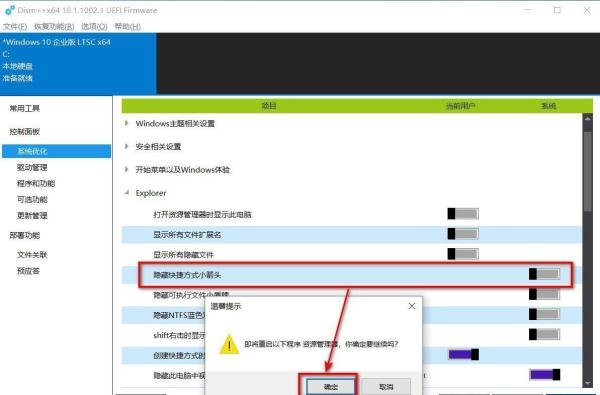Click 显示所有隐藏文件 row text
The image size is (600, 395).
coord(183,255)
